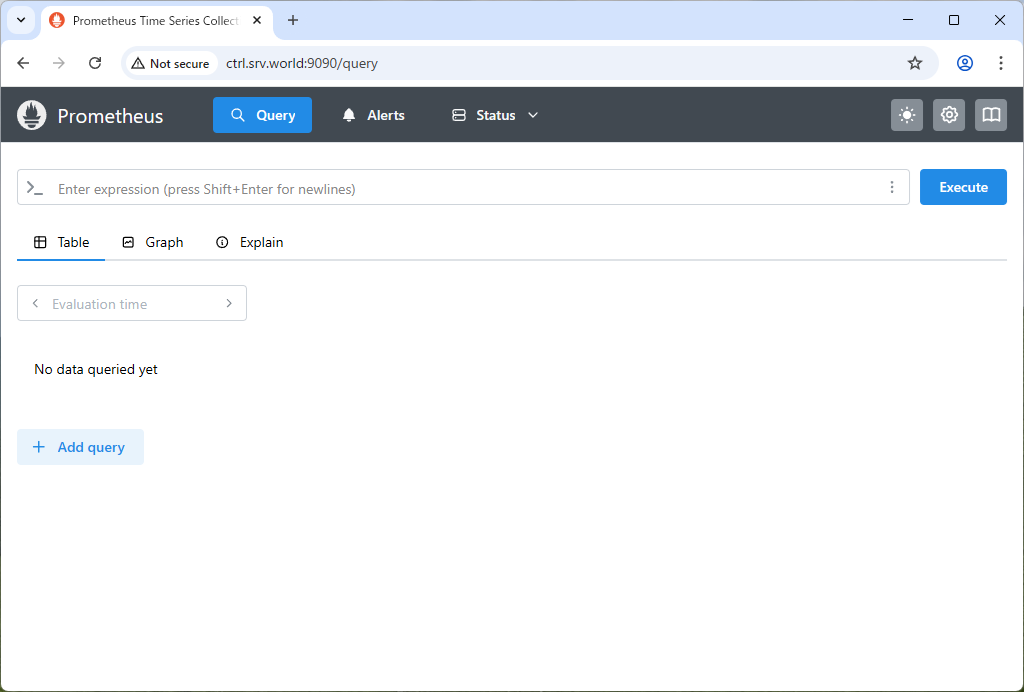Open the documentation book icon
This screenshot has width=1024, height=692.
tap(991, 115)
